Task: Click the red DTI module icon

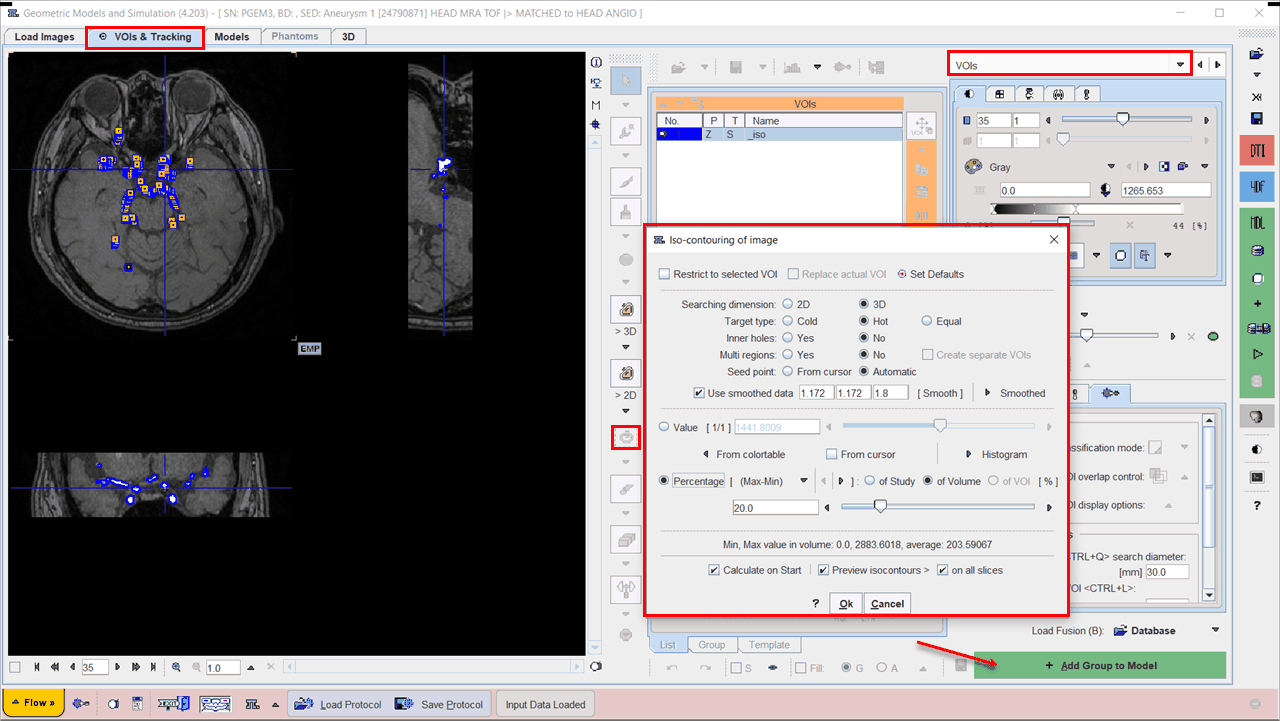Action: 1257,152
